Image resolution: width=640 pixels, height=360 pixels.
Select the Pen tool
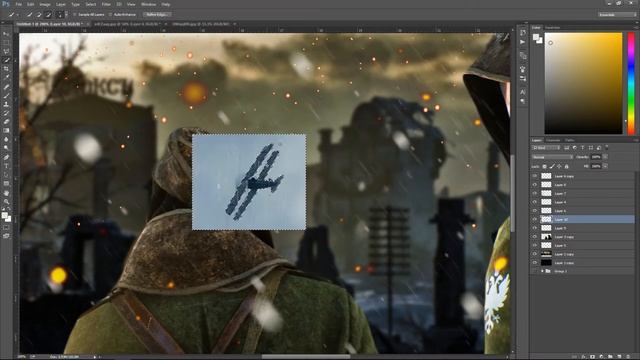pos(6,157)
